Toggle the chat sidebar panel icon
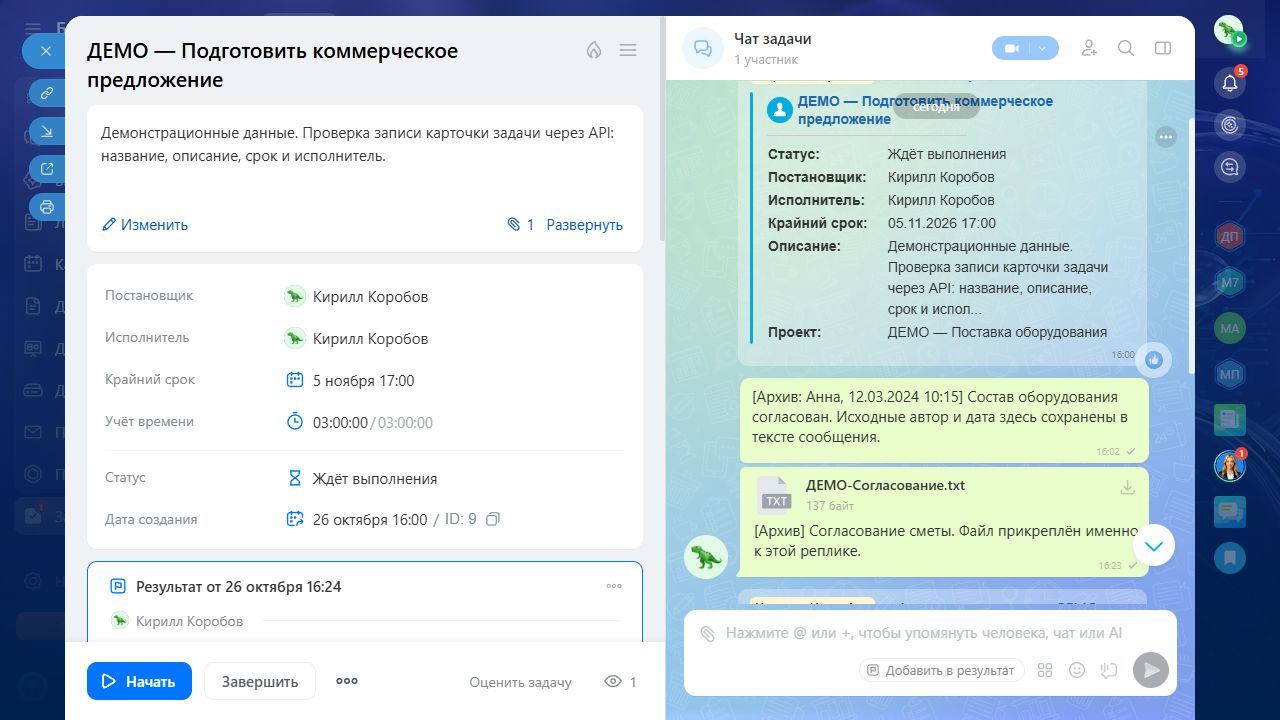The height and width of the screenshot is (720, 1280). pyautogui.click(x=1162, y=48)
